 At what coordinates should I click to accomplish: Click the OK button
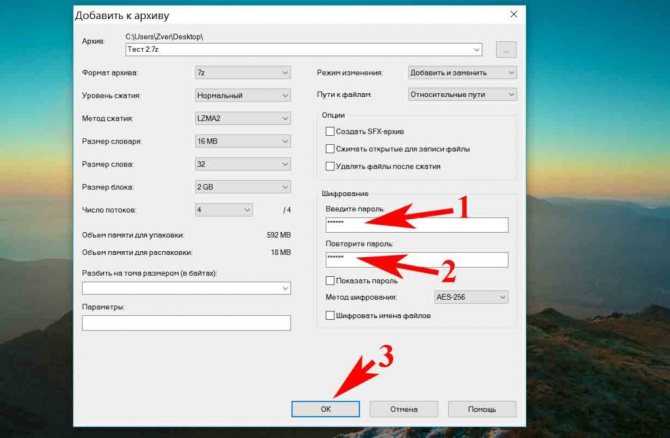pos(326,409)
